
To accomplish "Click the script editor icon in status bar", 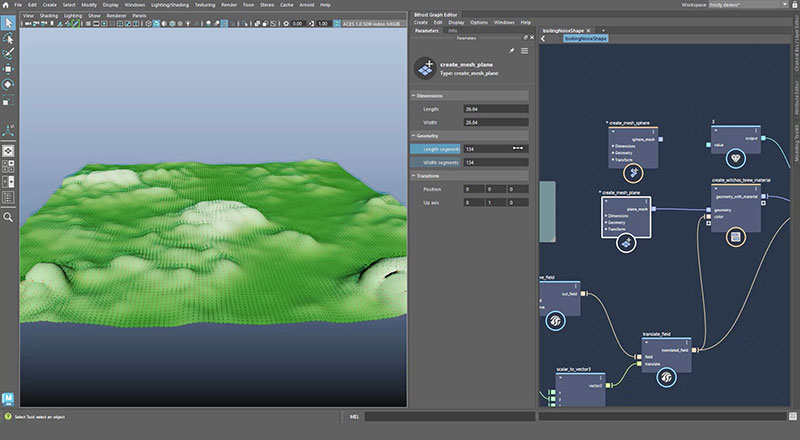I will (x=793, y=417).
